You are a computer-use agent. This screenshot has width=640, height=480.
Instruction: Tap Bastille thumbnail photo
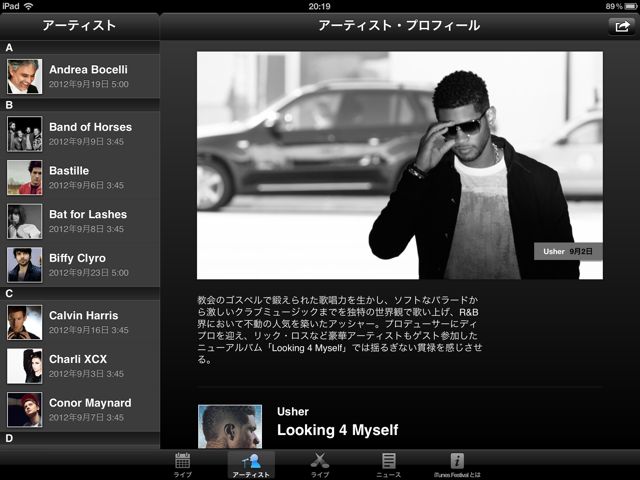click(x=24, y=178)
